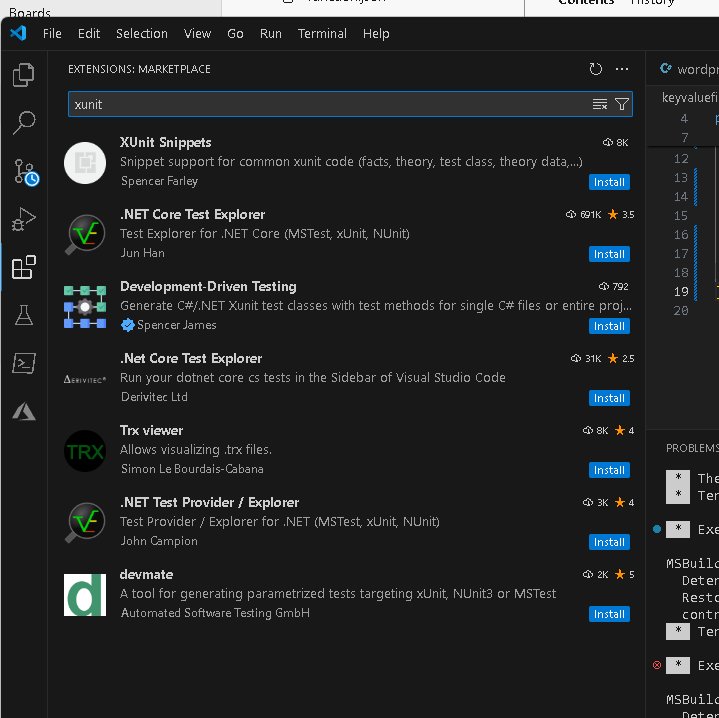This screenshot has height=718, width=719.
Task: Click publisher name Spencer Farley
Action: 159,181
